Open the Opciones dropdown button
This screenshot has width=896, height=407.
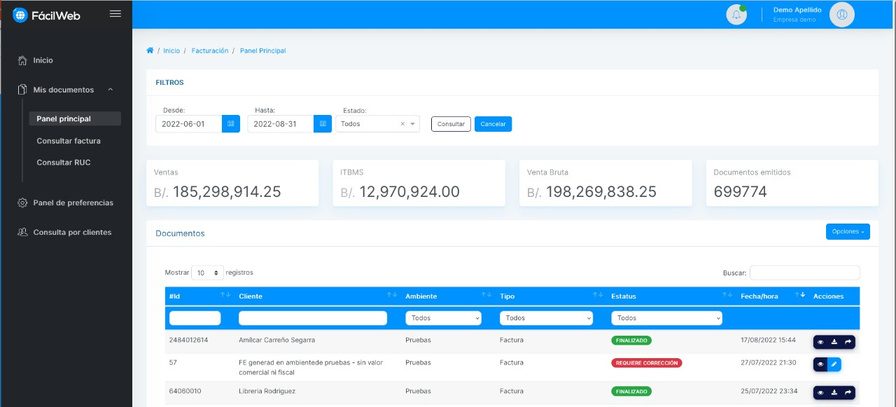[x=847, y=232]
